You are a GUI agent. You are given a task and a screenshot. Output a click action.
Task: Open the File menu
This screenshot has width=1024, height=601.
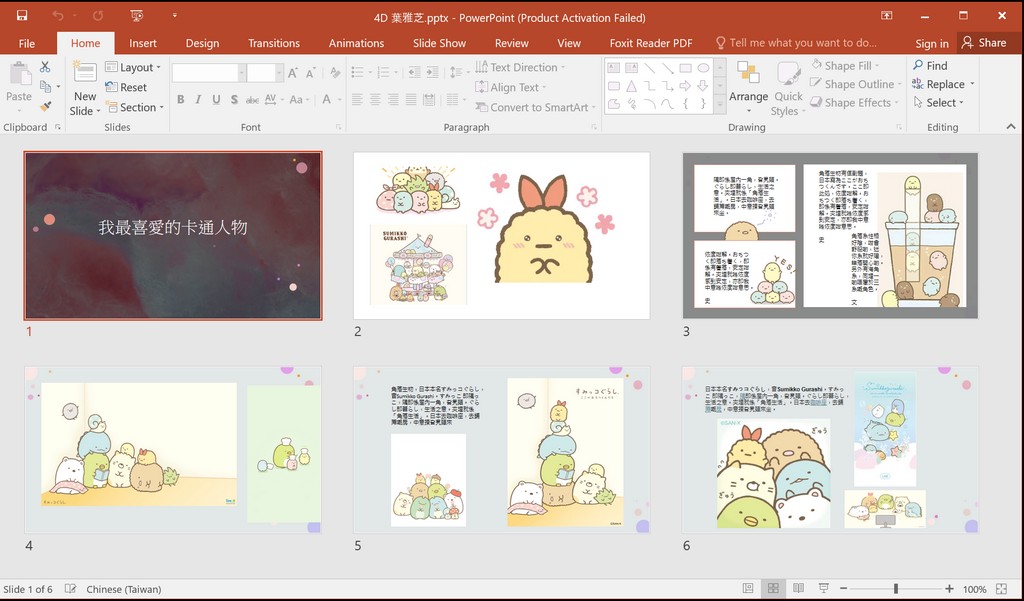[x=27, y=43]
